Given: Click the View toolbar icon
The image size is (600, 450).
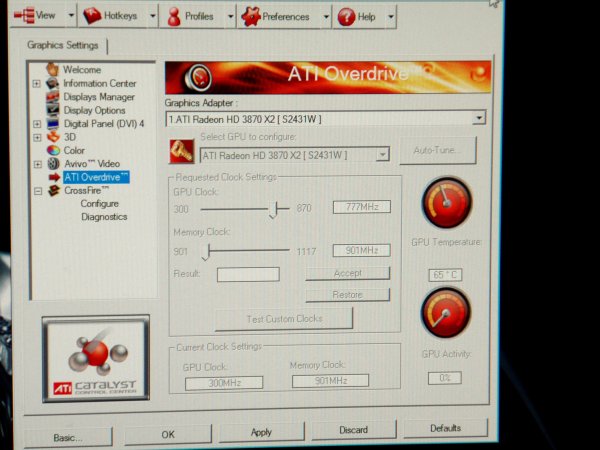Looking at the screenshot, I should pyautogui.click(x=24, y=15).
